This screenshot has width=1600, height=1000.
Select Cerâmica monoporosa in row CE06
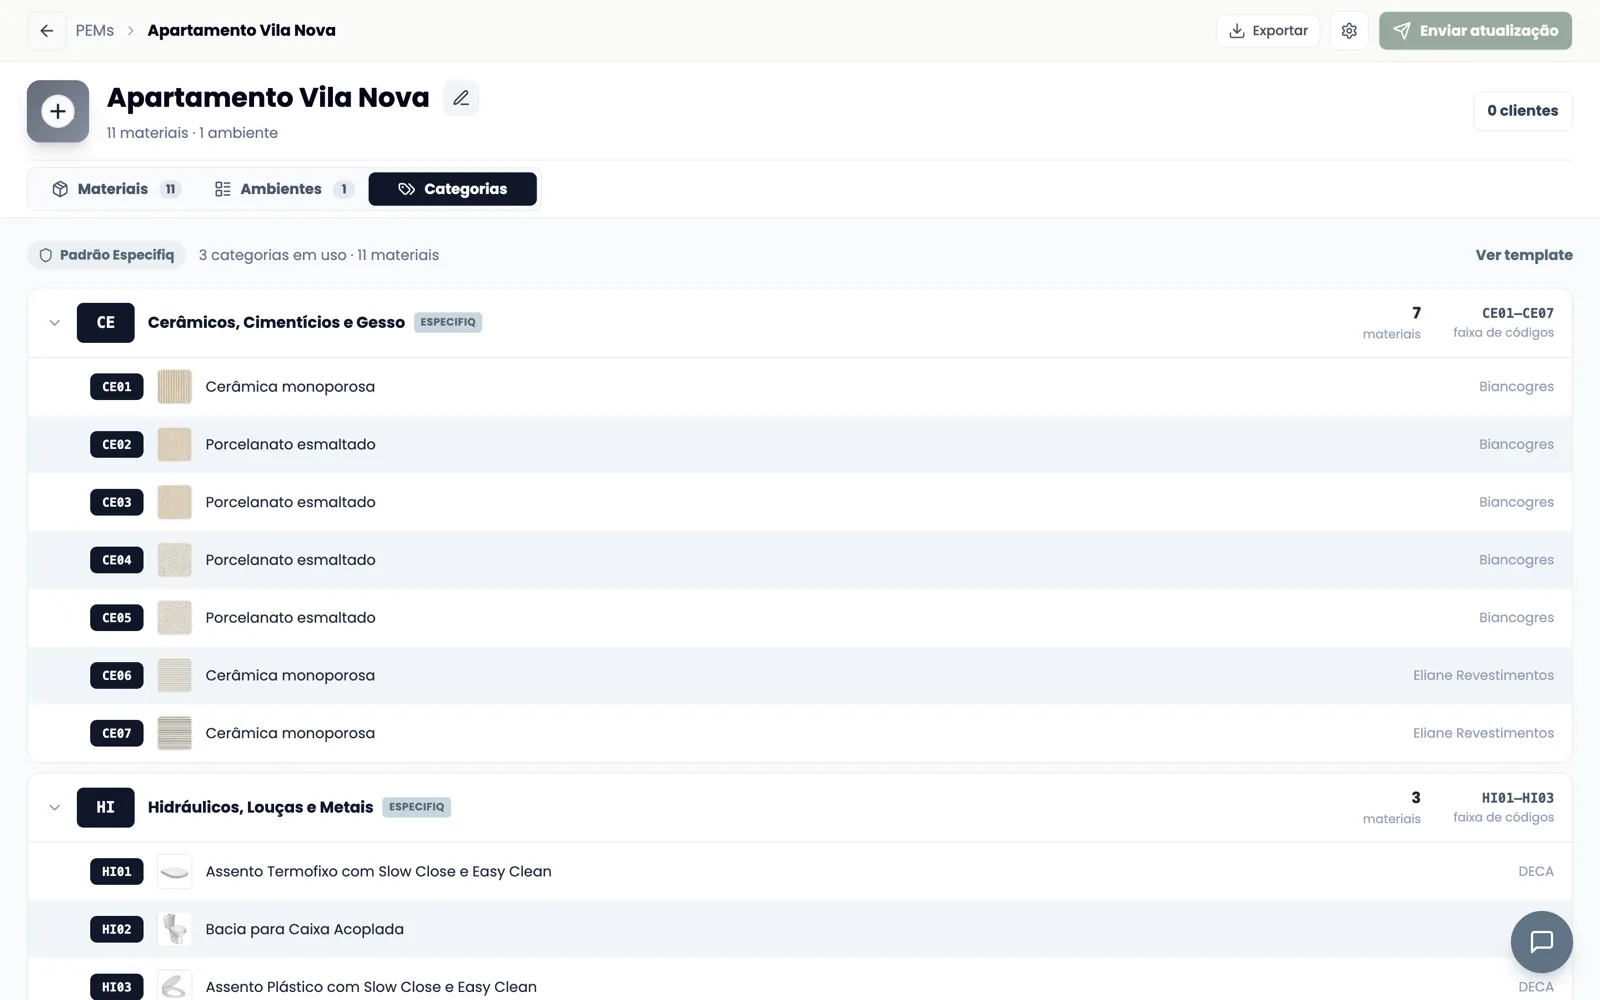click(290, 676)
